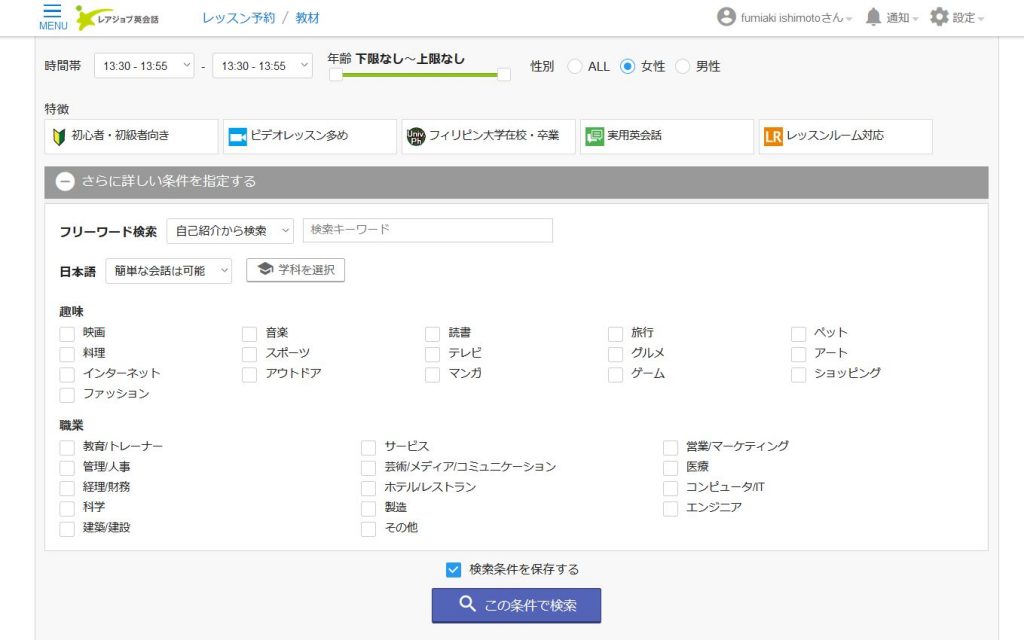Check the 映画 hobby checkbox
Image resolution: width=1024 pixels, height=640 pixels.
tap(67, 333)
